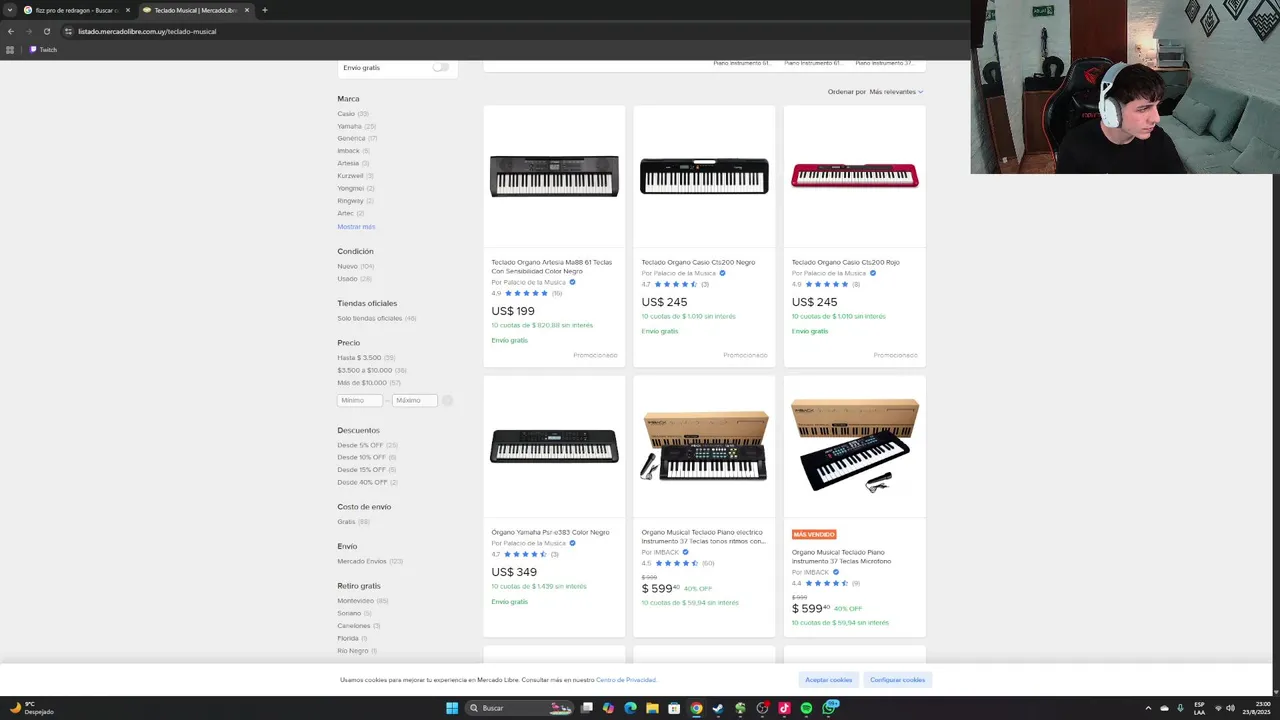Click US$ 199 price of Artesia keyboard
1280x720 pixels.
point(513,311)
